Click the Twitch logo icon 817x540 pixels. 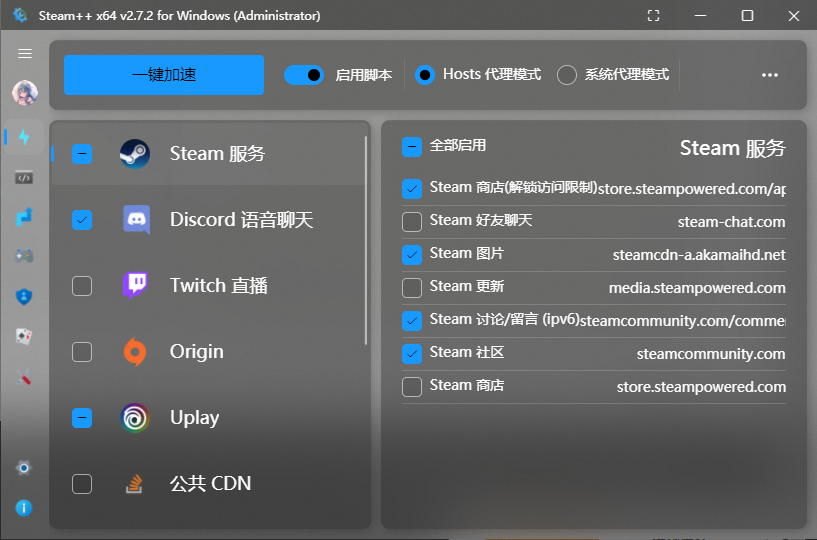coord(135,285)
